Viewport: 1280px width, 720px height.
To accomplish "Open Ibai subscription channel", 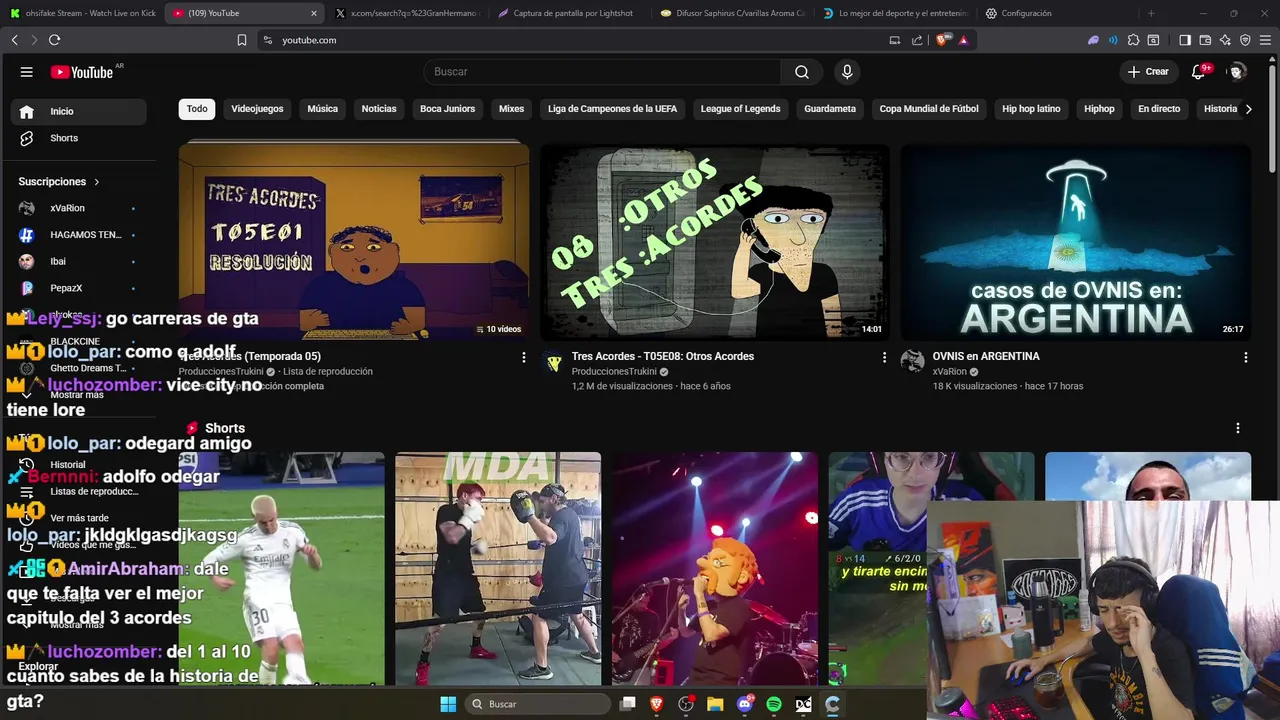I will point(78,261).
